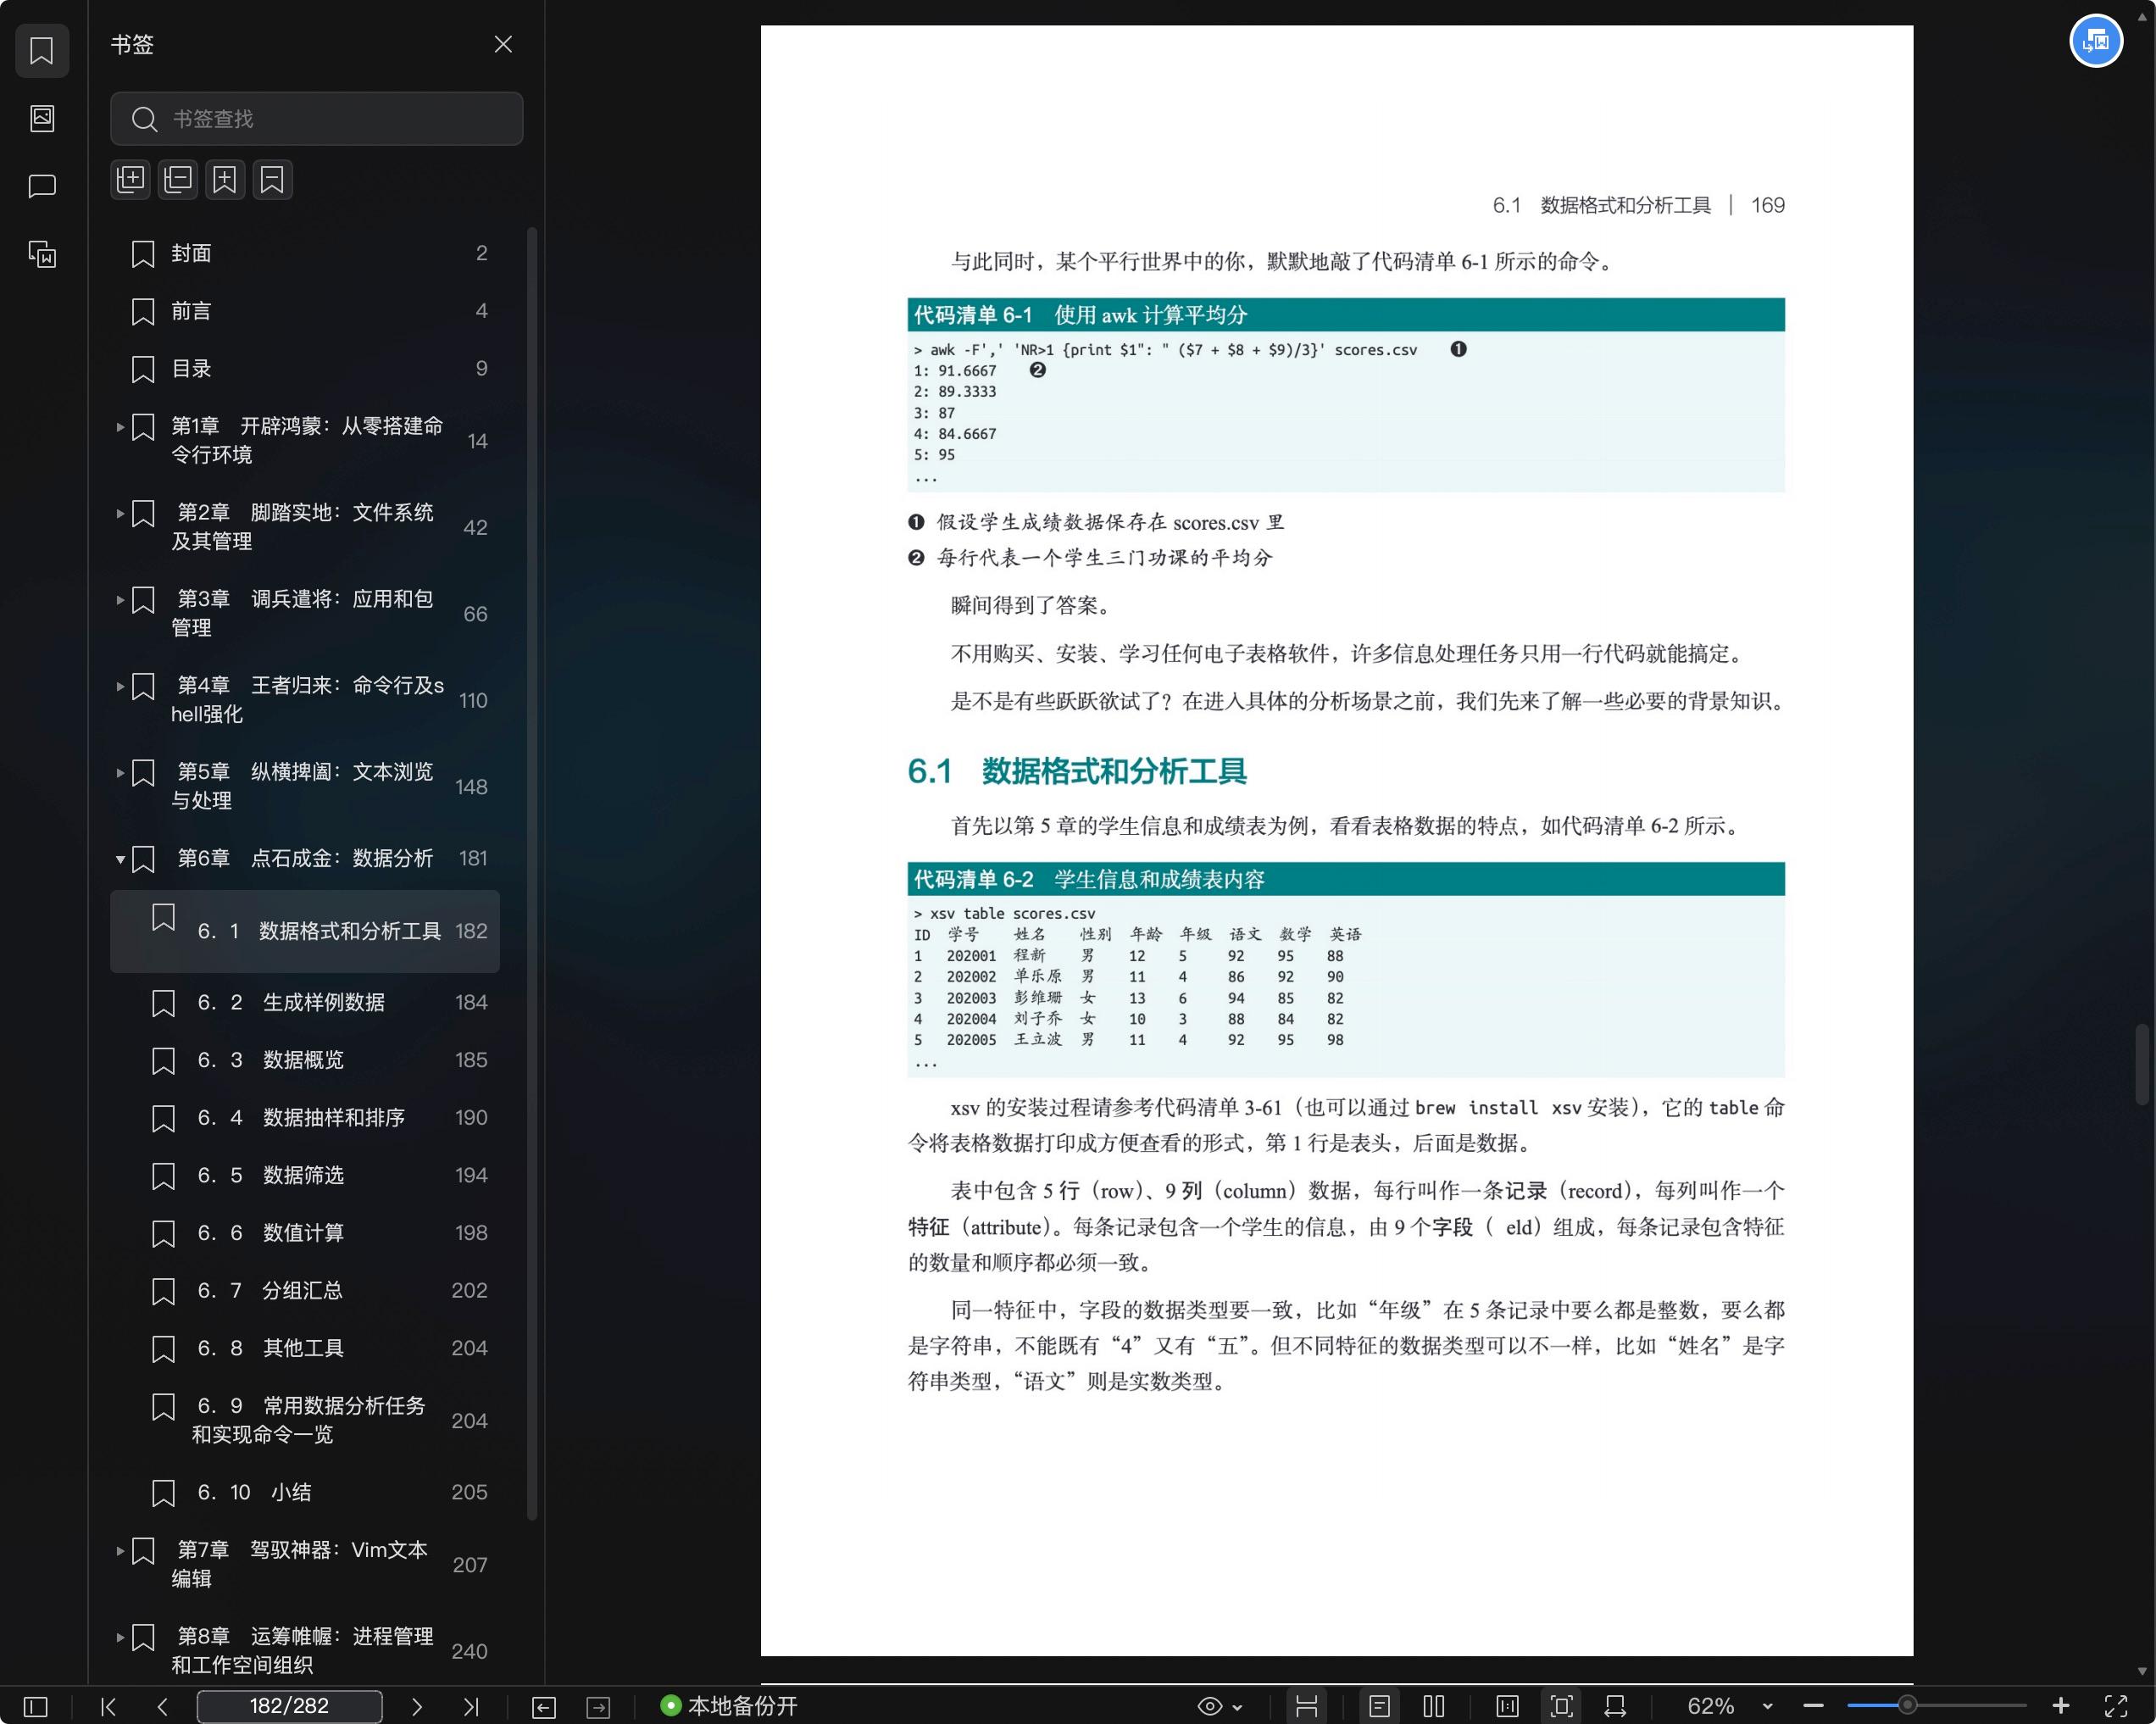Click the floating blue convert button

2096,41
